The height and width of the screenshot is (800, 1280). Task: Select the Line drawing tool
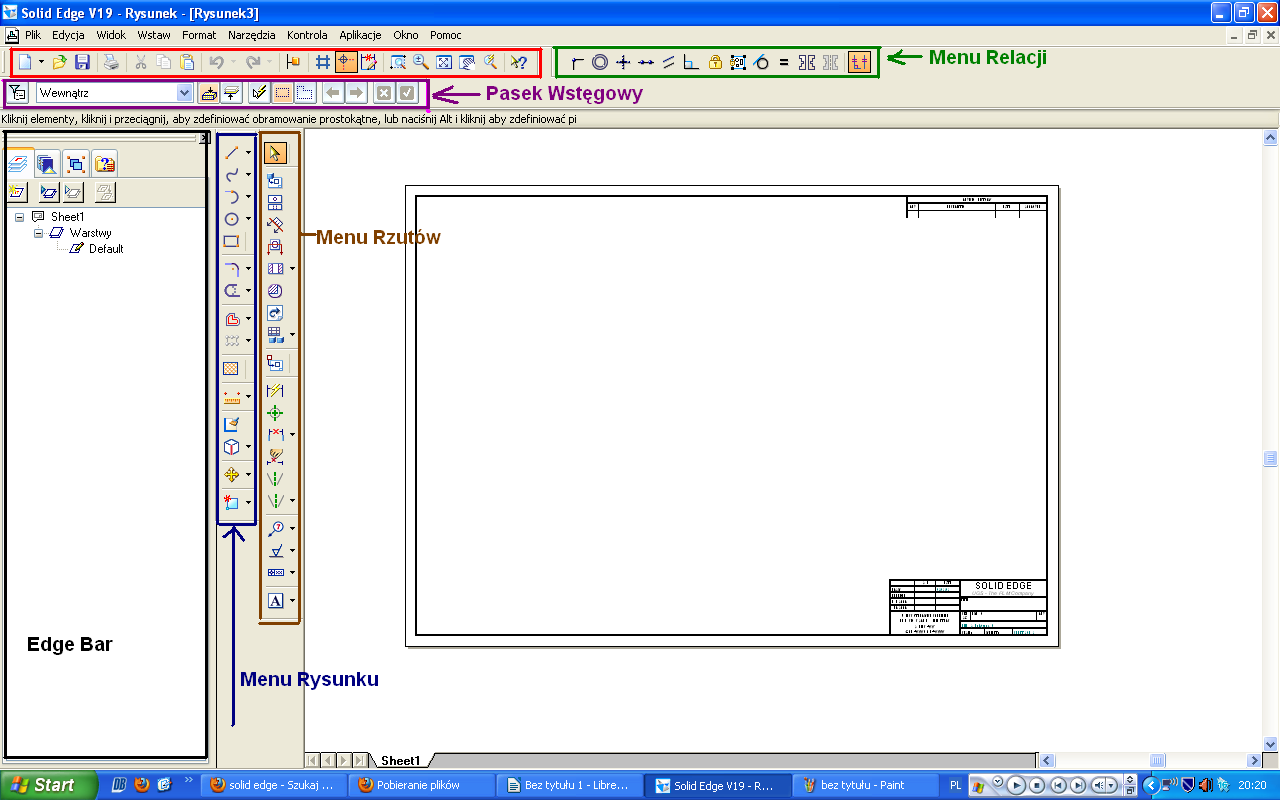click(231, 153)
